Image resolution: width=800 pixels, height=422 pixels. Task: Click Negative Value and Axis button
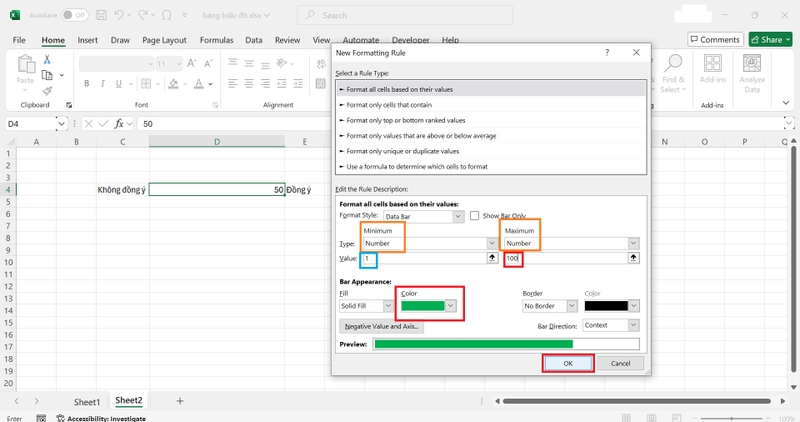click(x=381, y=326)
